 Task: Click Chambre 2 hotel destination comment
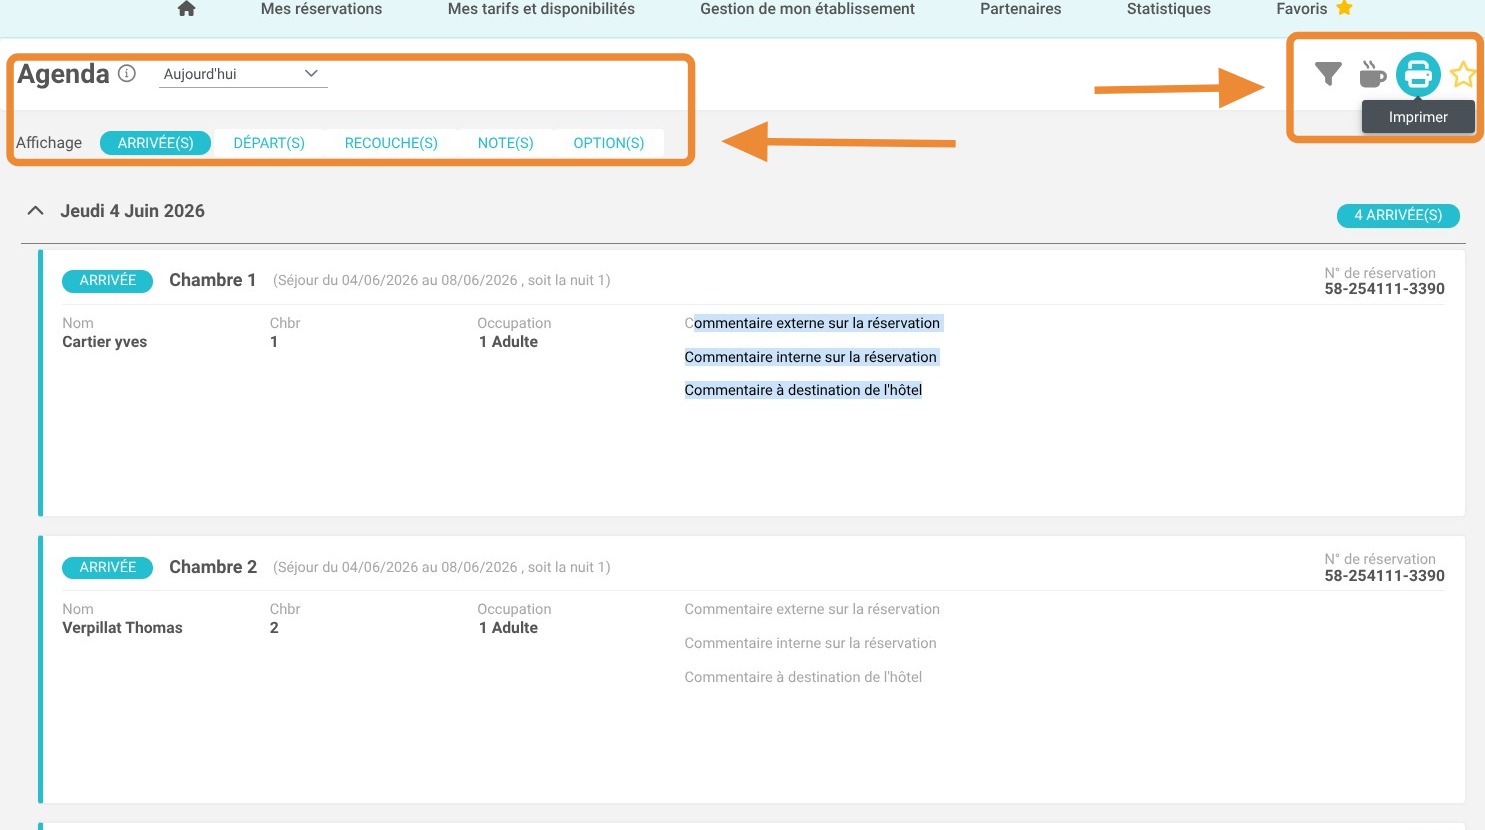pyautogui.click(x=803, y=677)
